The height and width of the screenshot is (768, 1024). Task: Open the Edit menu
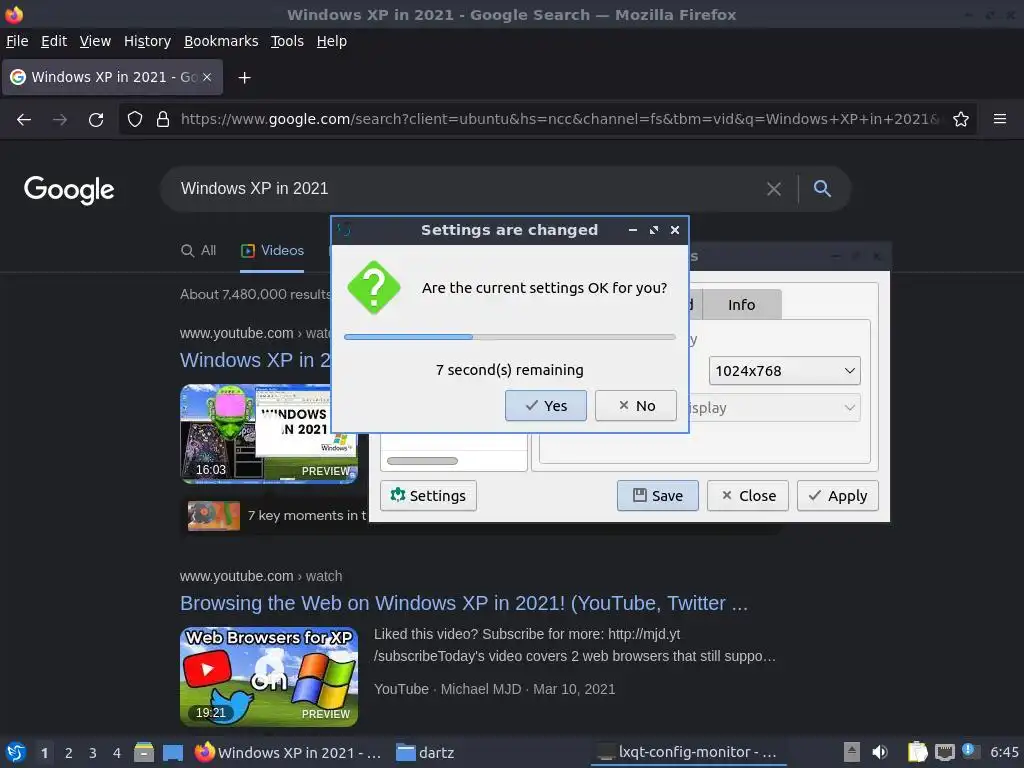point(54,41)
